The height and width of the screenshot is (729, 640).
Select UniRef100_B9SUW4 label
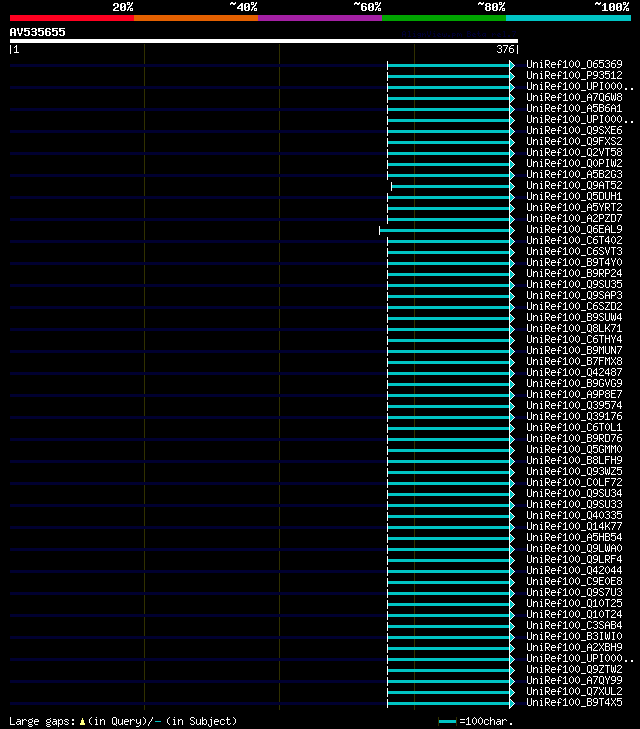[574, 318]
